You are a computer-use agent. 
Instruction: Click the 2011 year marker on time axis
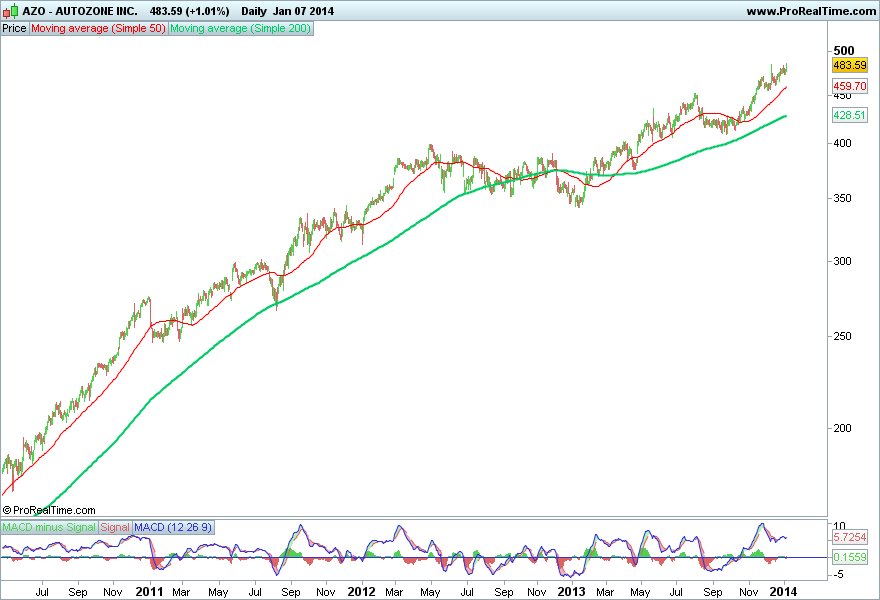click(x=149, y=592)
